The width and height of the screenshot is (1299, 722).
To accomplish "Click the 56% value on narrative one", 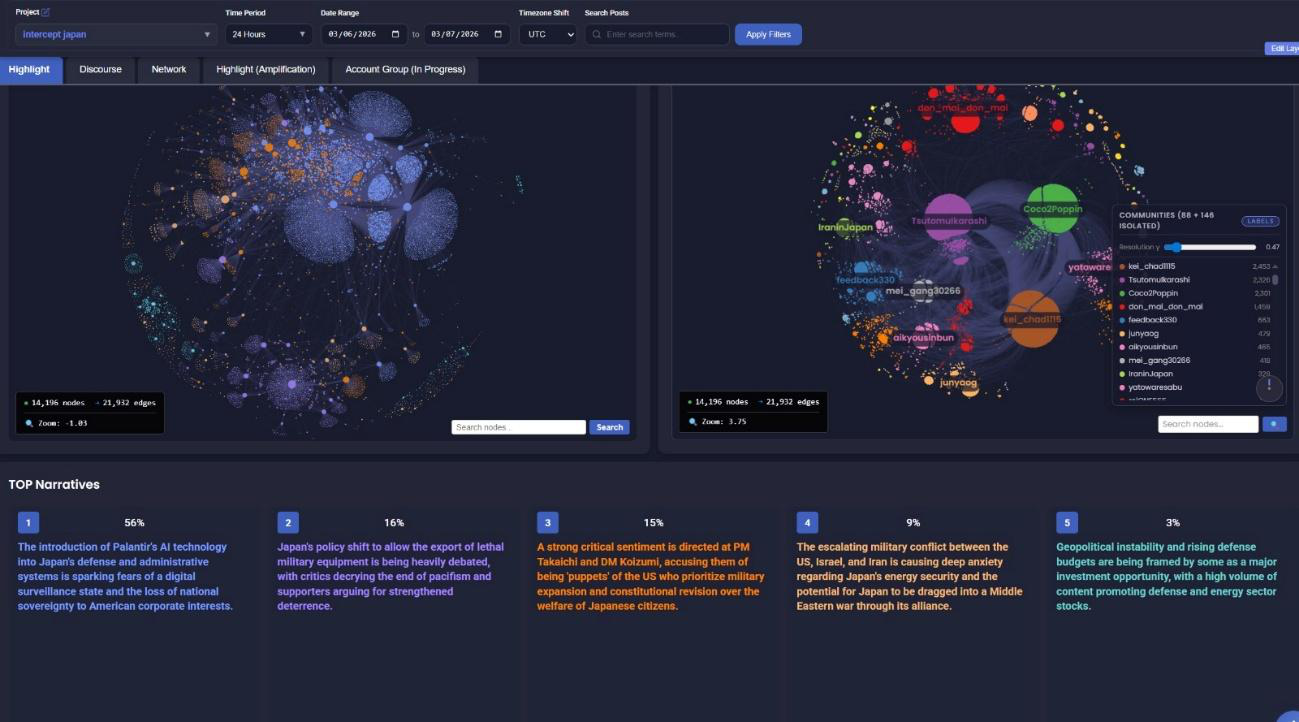I will [134, 522].
